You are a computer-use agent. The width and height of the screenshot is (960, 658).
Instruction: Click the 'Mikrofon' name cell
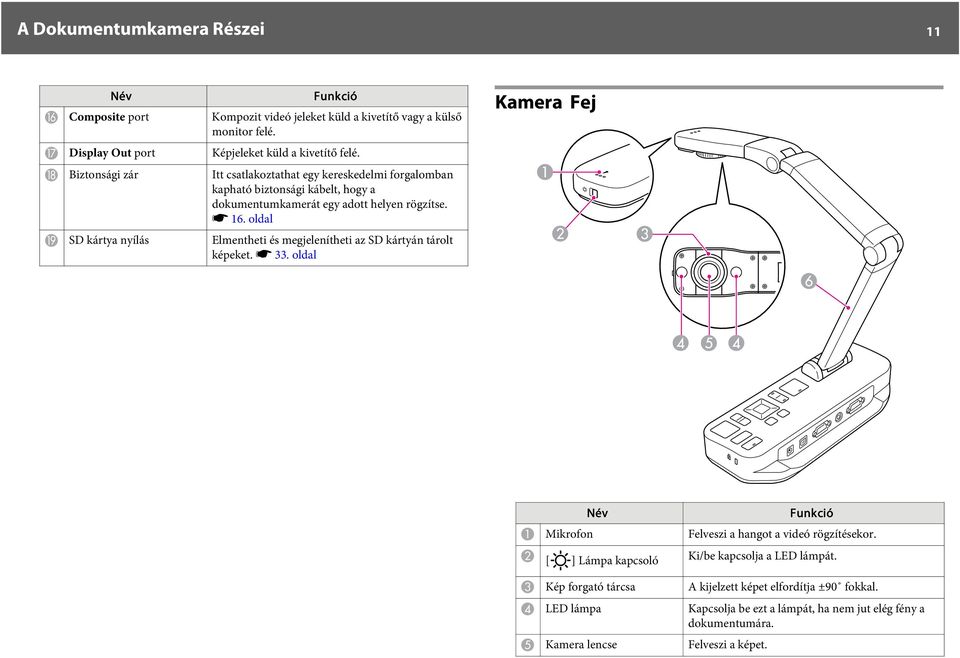[611, 534]
